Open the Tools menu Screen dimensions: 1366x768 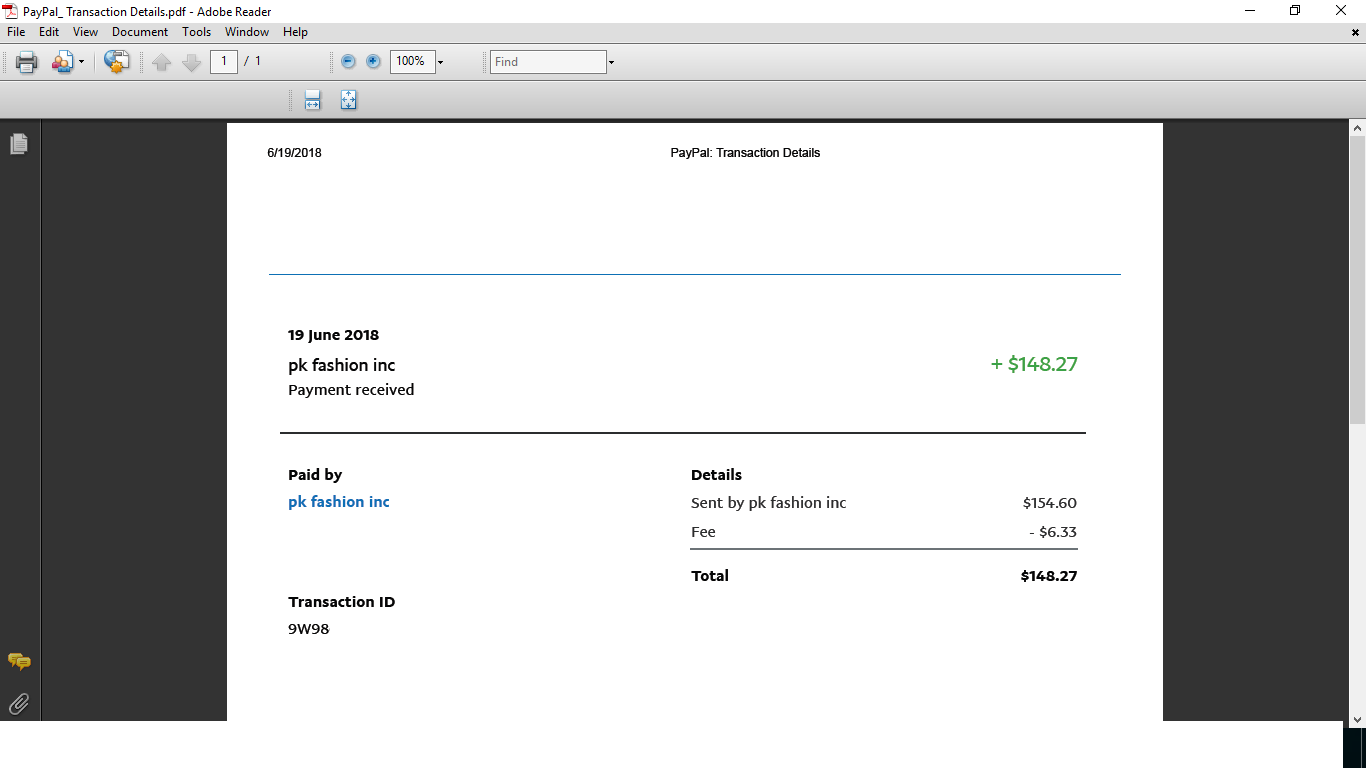tap(197, 32)
